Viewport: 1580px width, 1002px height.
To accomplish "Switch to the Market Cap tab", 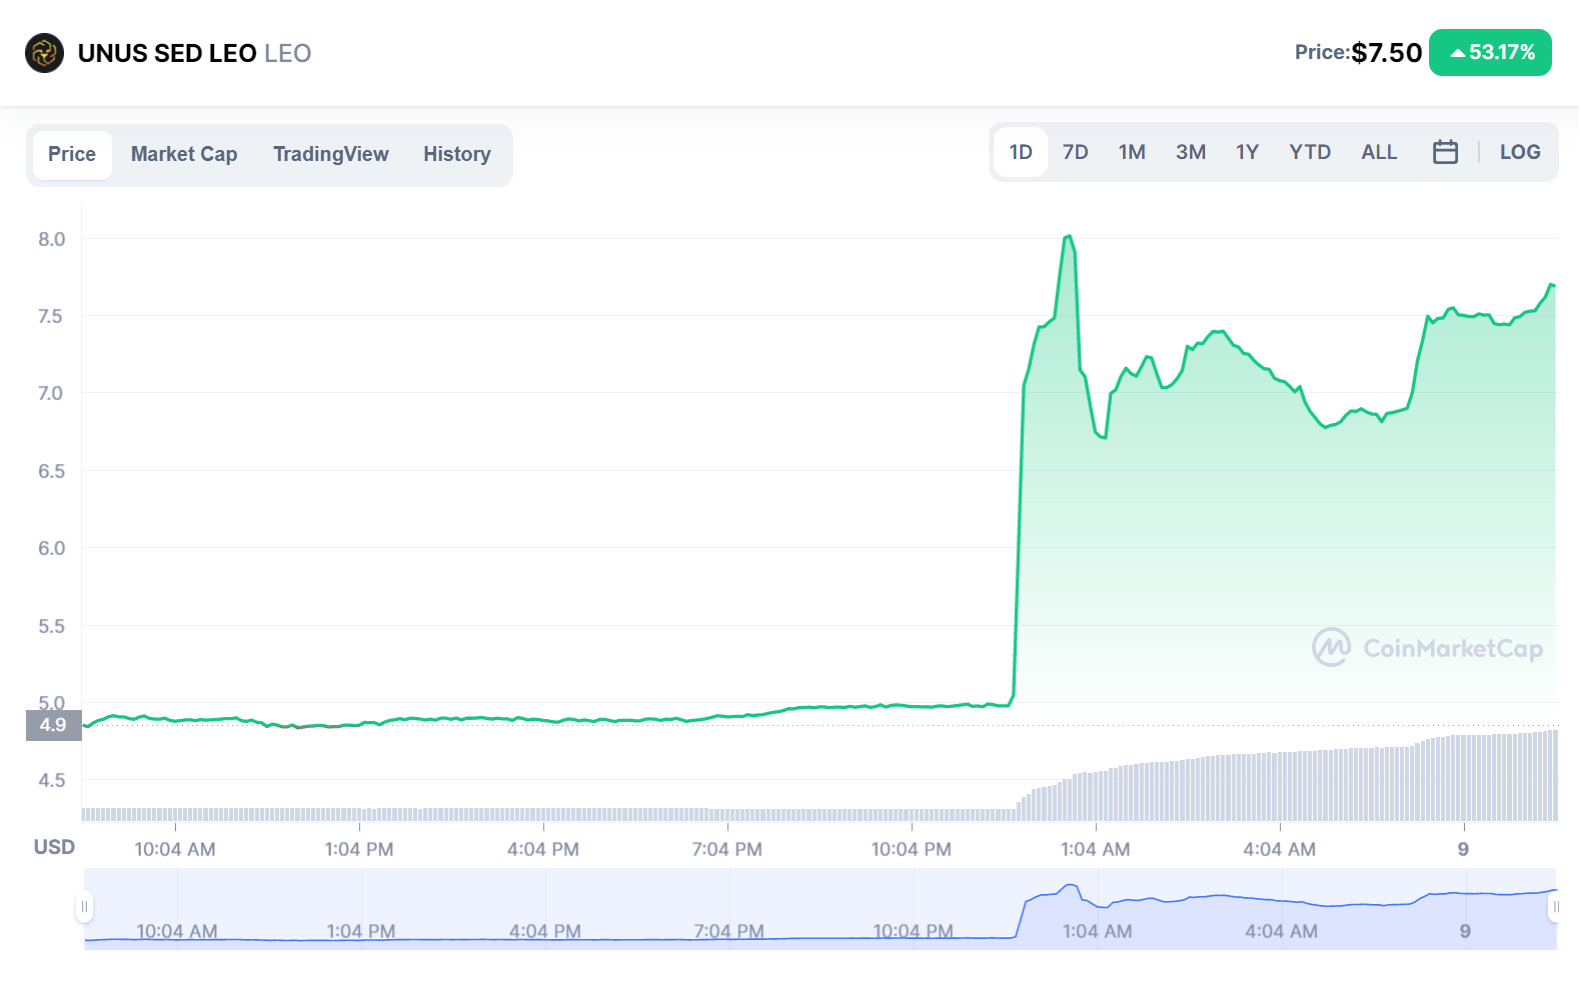I will (184, 154).
